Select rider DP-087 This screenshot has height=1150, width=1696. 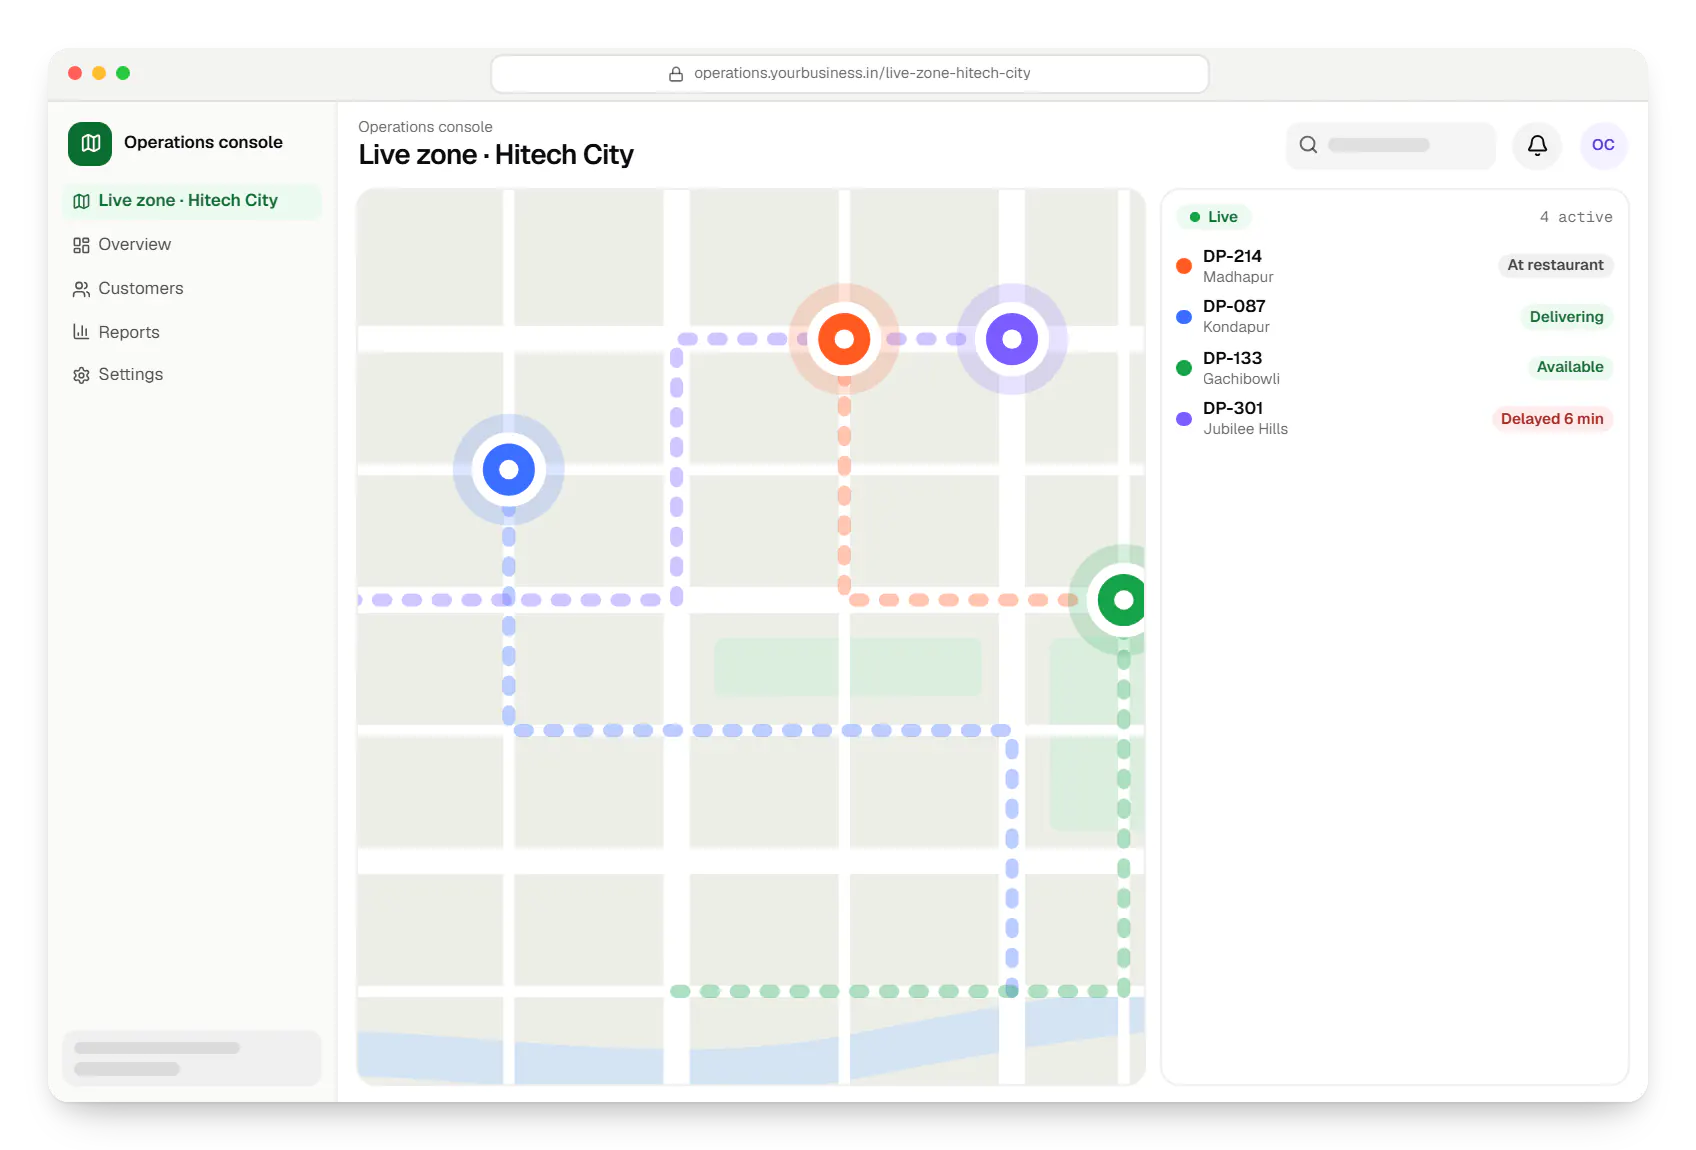coord(1395,316)
